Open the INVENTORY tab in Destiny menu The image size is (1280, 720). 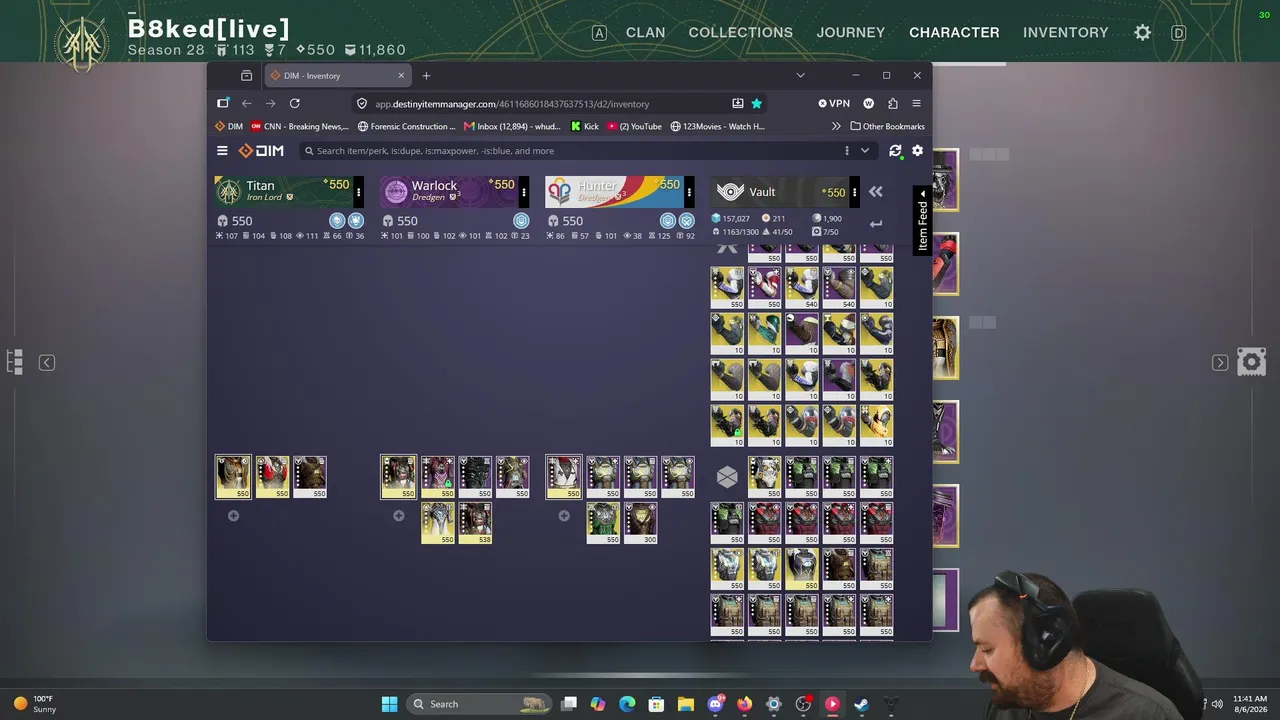click(x=1066, y=32)
